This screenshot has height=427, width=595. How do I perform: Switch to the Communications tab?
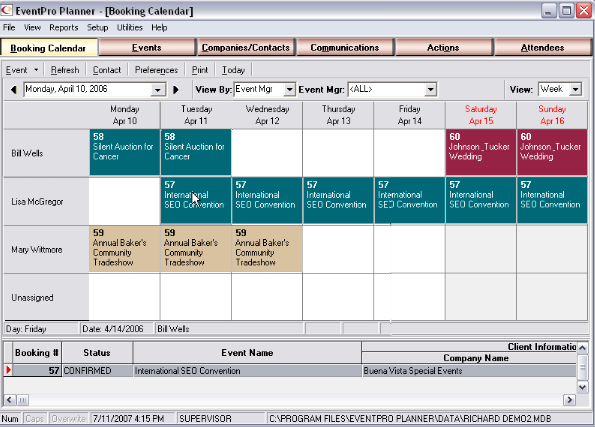pyautogui.click(x=345, y=47)
